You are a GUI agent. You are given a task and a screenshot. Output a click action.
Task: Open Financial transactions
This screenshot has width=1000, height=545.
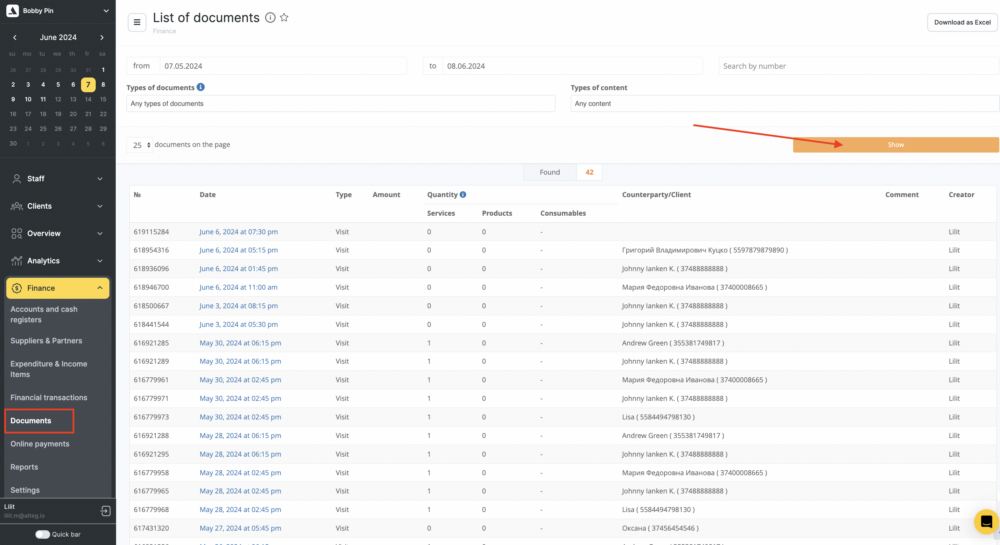click(x=48, y=398)
